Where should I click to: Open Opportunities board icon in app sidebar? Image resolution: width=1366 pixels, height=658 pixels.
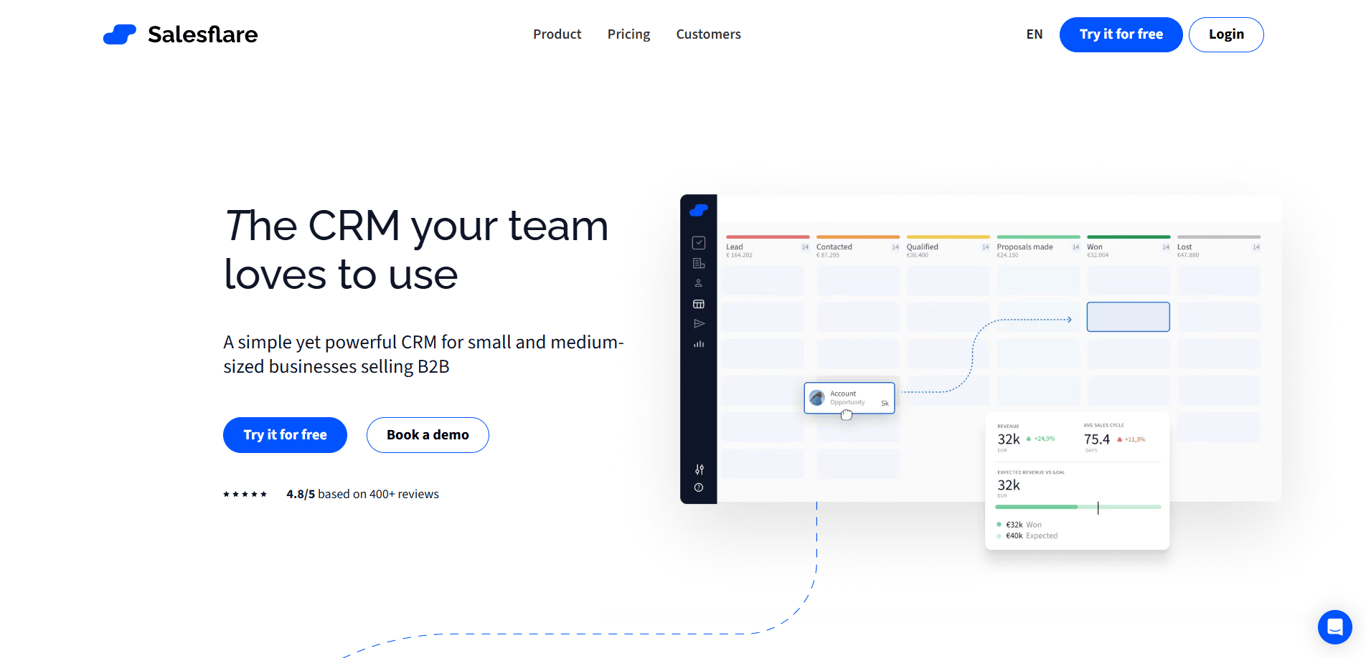(699, 304)
